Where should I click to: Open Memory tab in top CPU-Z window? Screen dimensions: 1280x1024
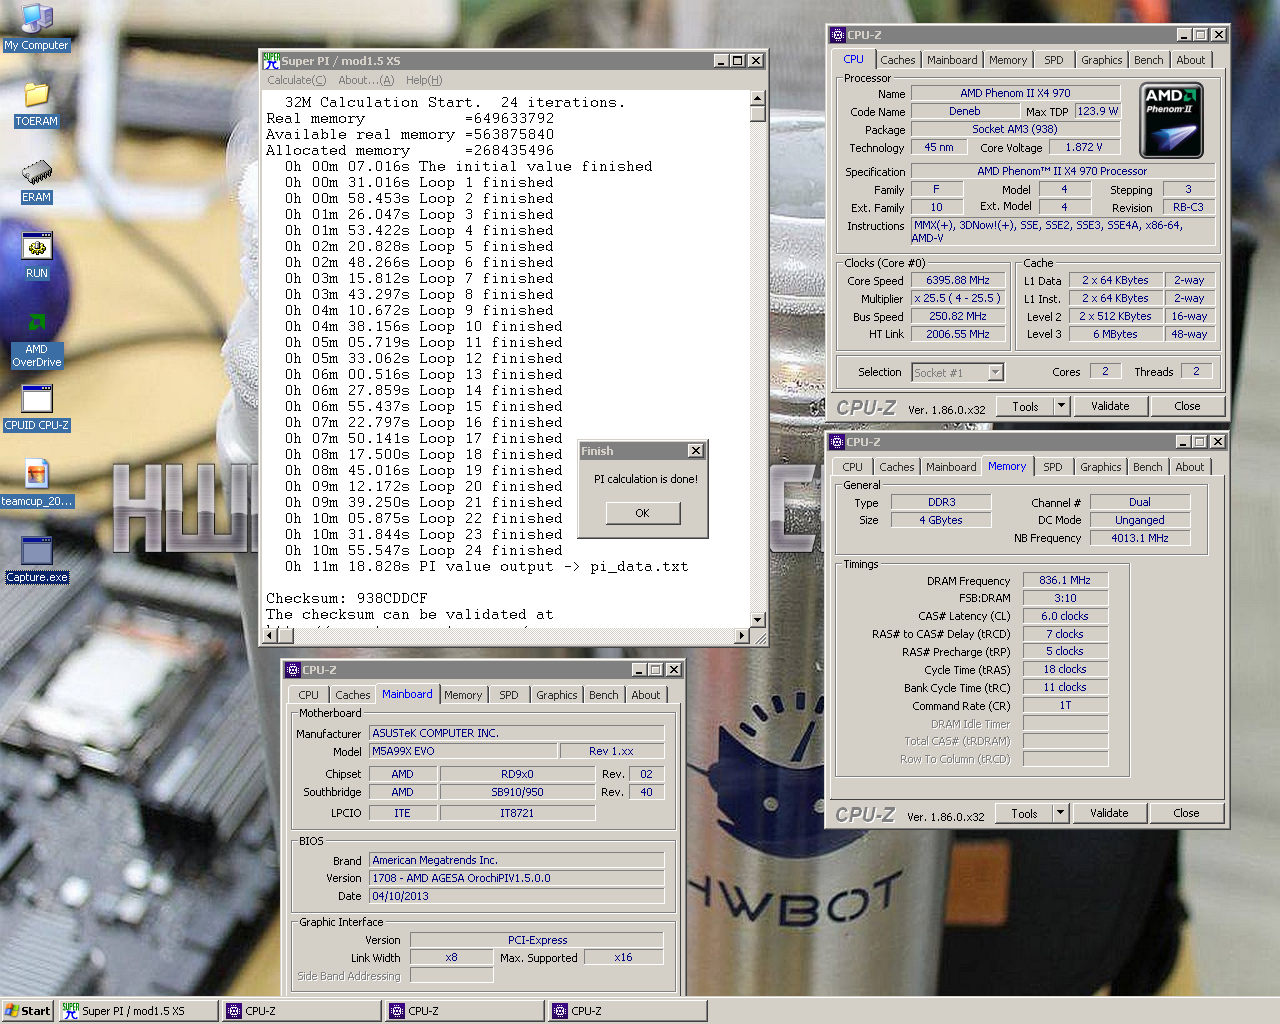click(1008, 60)
